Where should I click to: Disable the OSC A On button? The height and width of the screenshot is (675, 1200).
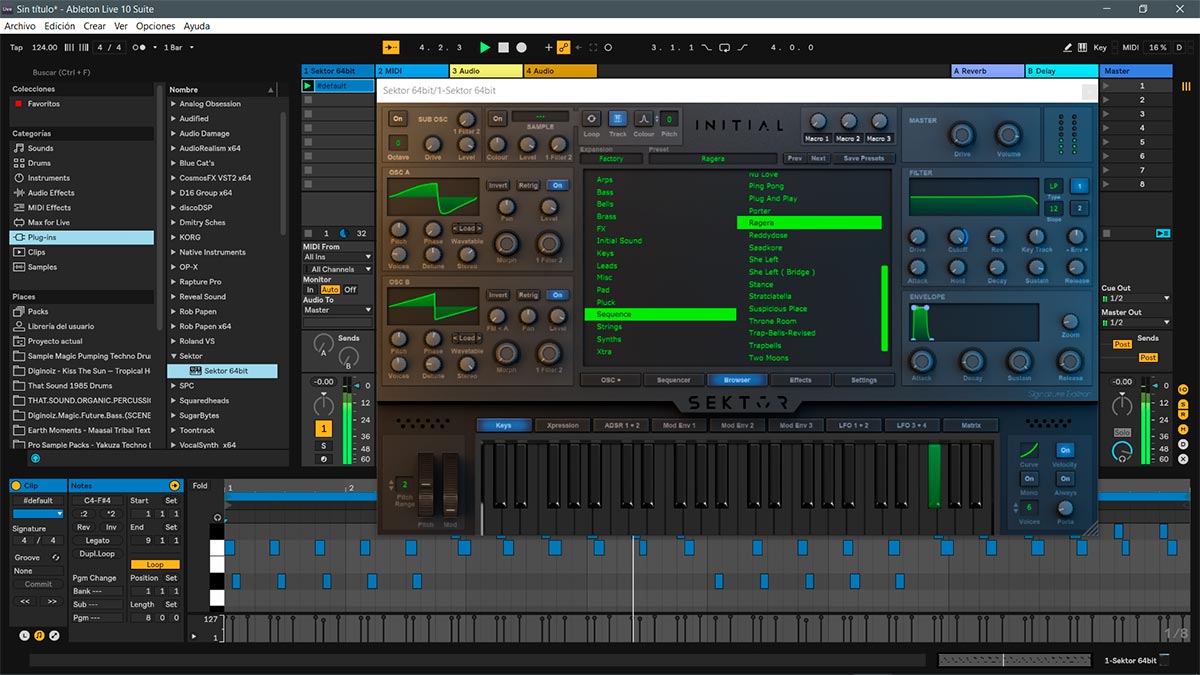pyautogui.click(x=557, y=185)
